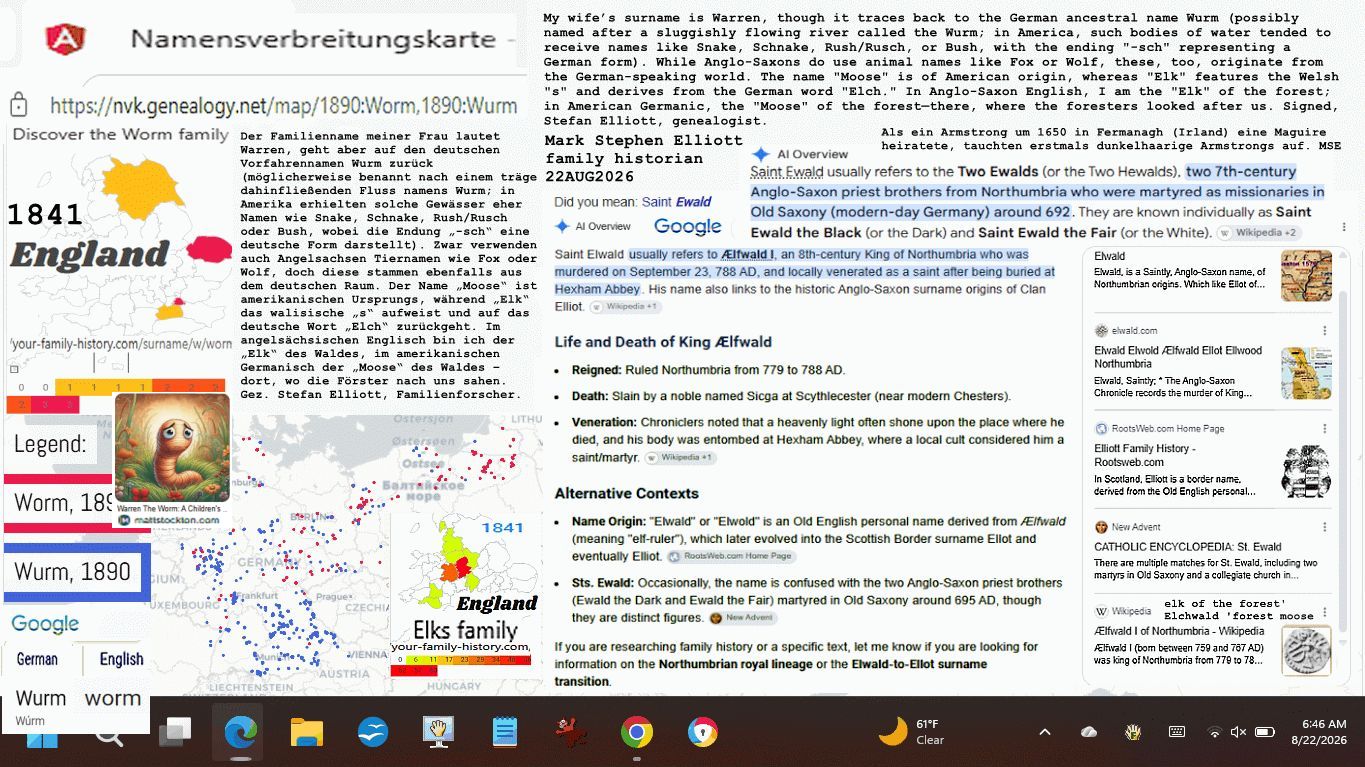Launch the red creature app on the taskbar
Screen dimensions: 1365x767
point(571,733)
